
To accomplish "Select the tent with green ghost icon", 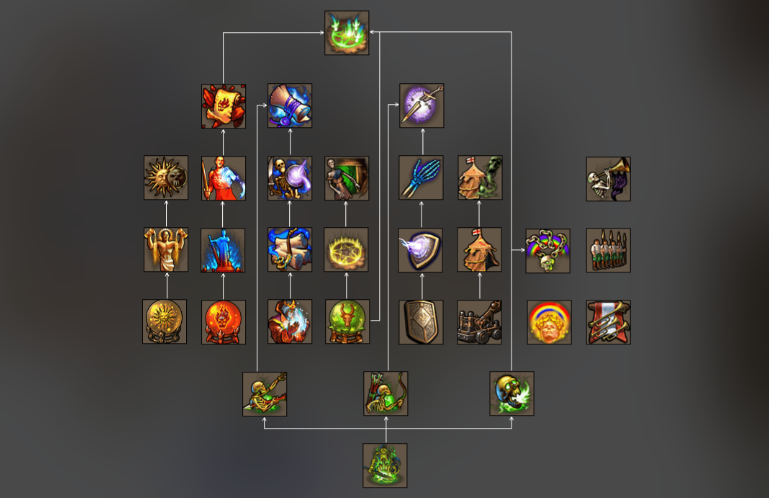I will tap(480, 178).
